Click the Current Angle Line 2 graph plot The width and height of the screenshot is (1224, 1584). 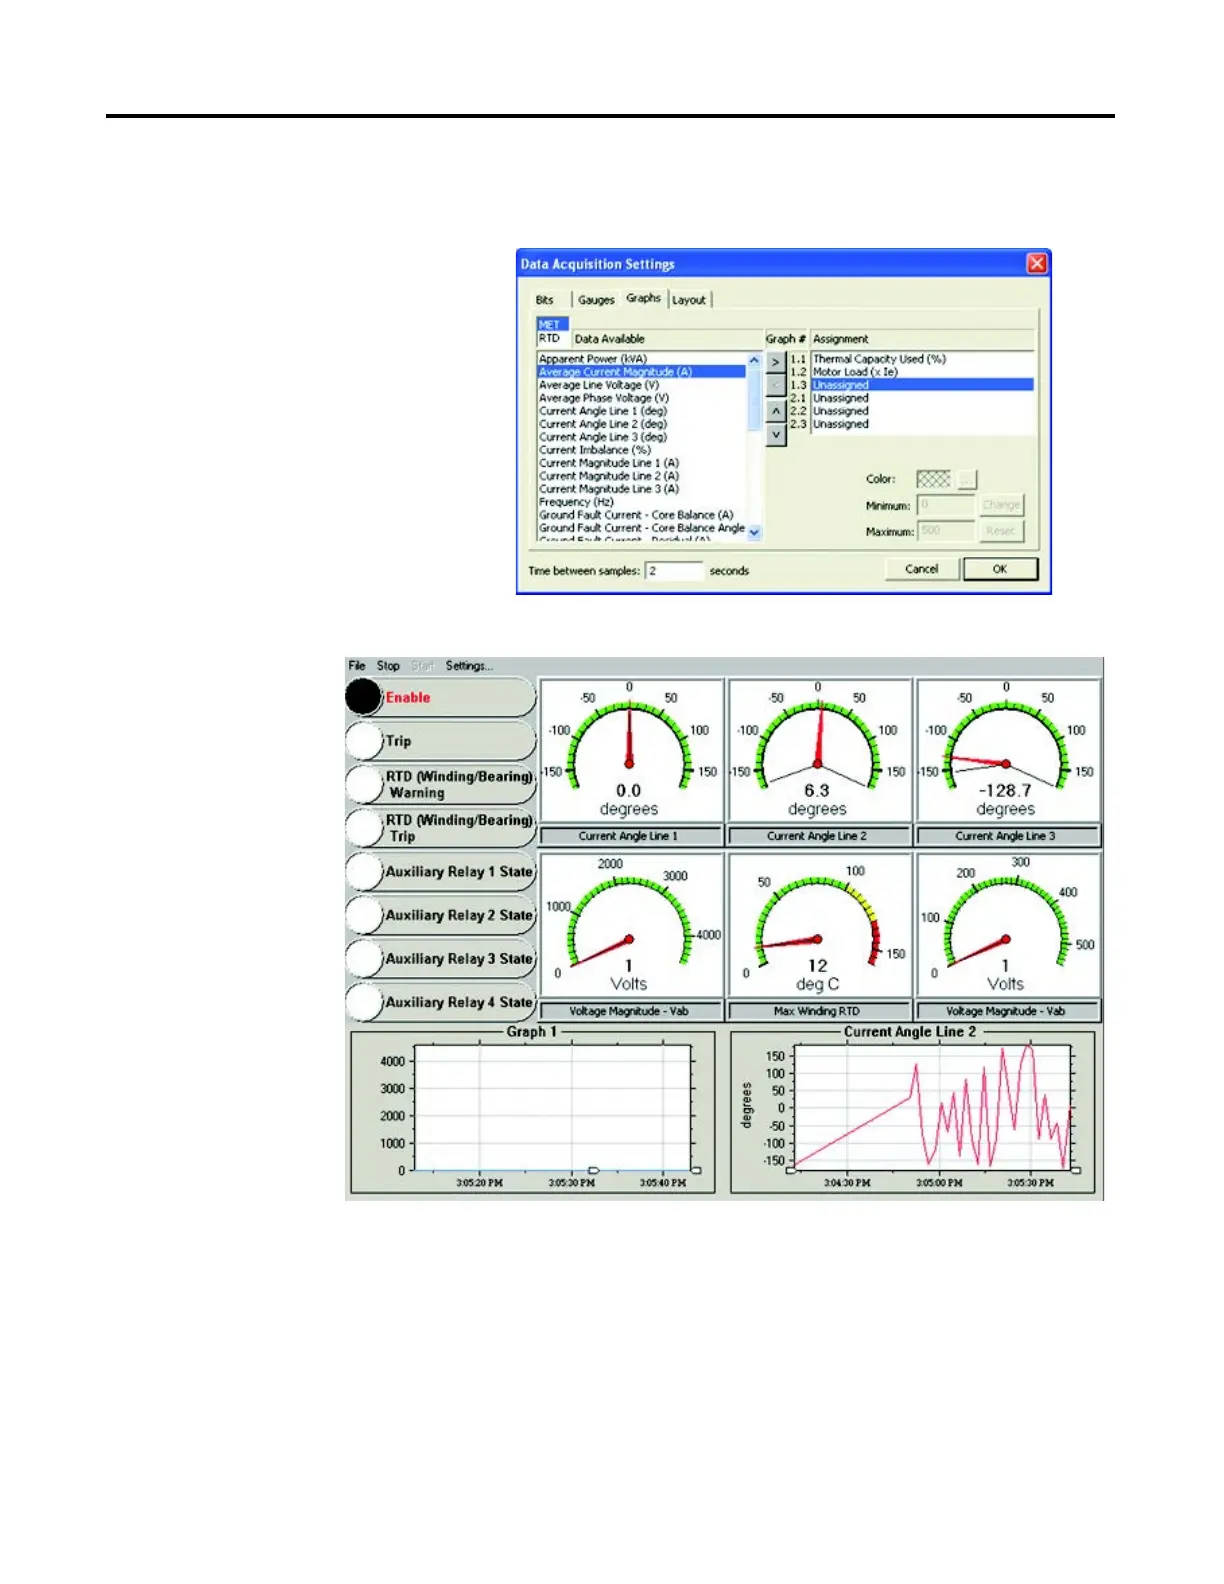coord(932,1108)
